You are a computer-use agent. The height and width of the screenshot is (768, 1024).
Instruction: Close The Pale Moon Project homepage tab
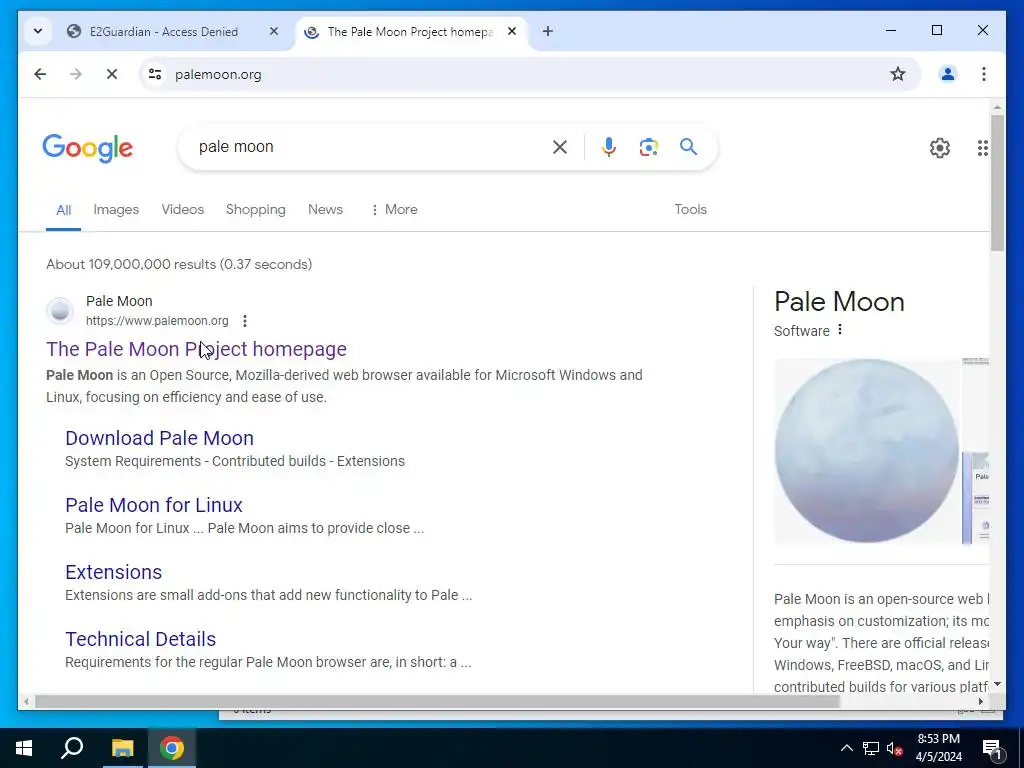tap(512, 31)
